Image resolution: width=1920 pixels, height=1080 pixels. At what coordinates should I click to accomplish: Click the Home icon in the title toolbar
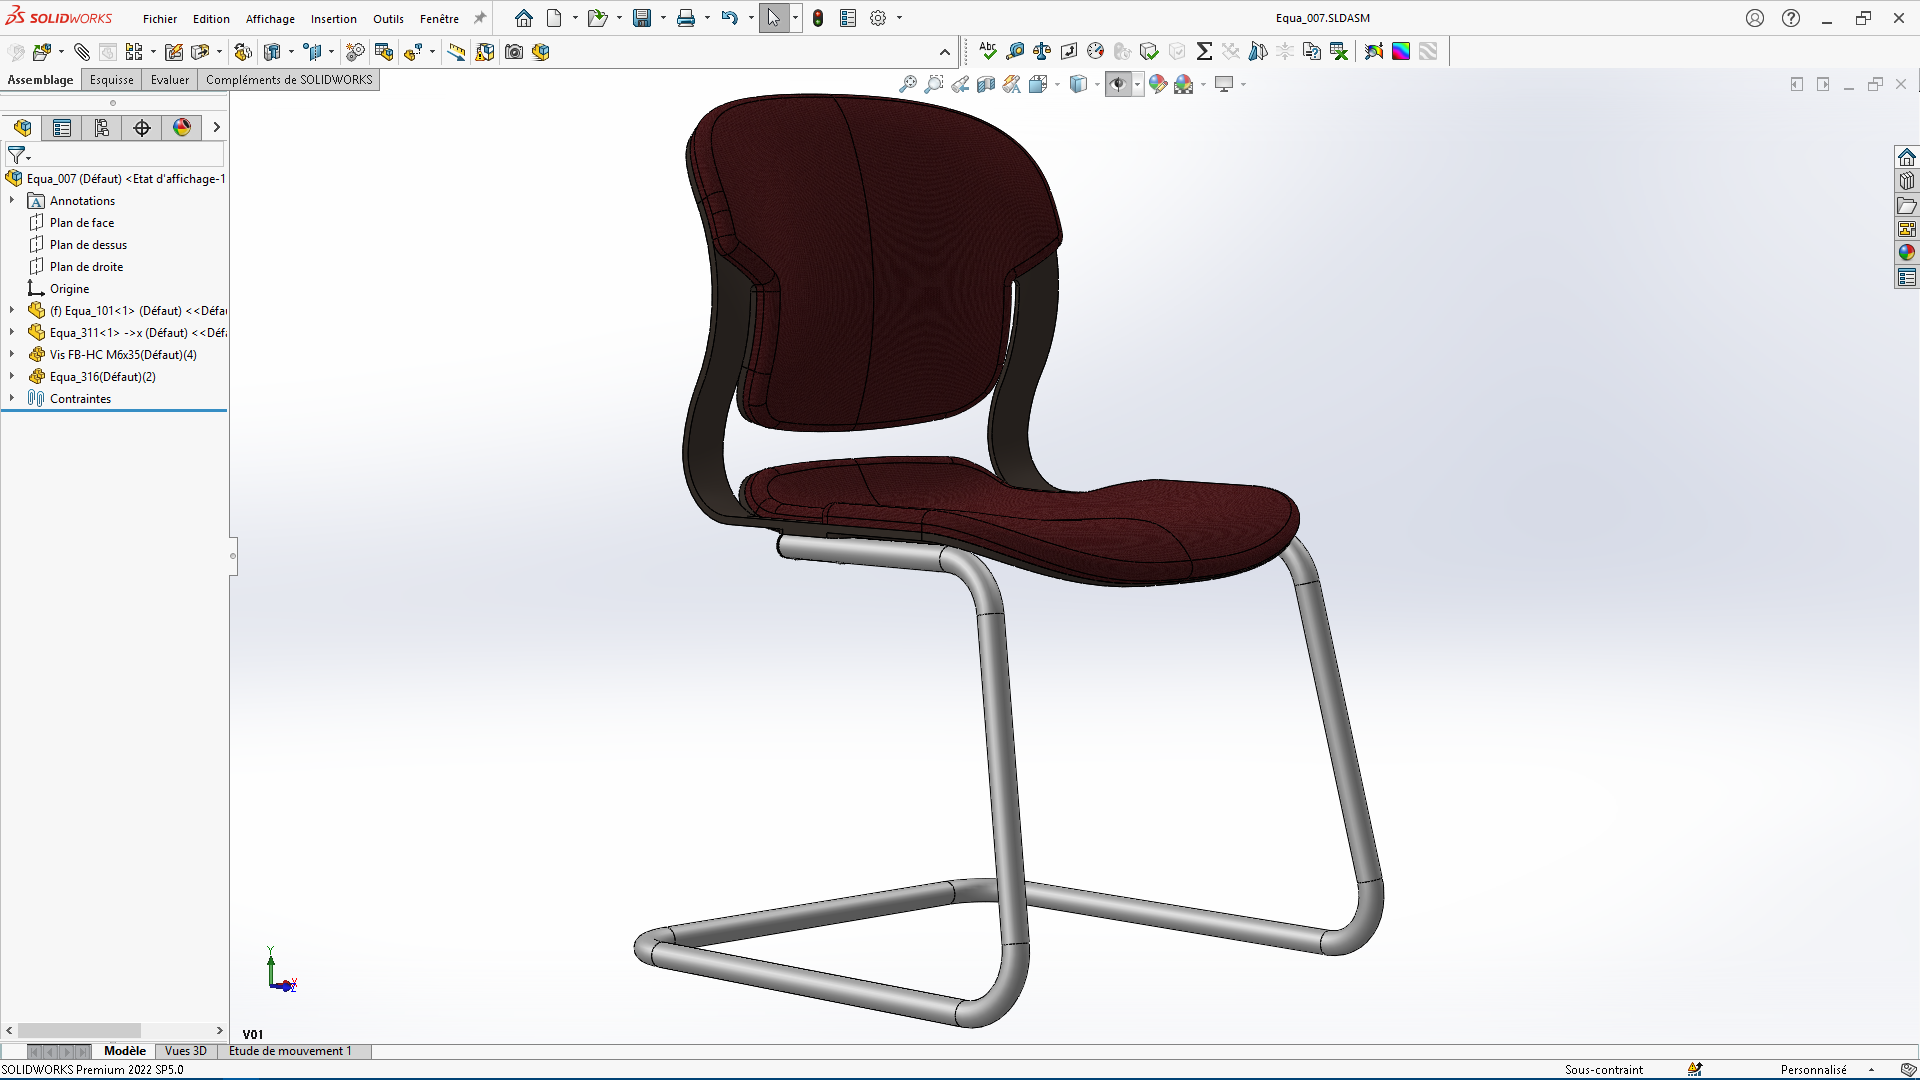(524, 18)
